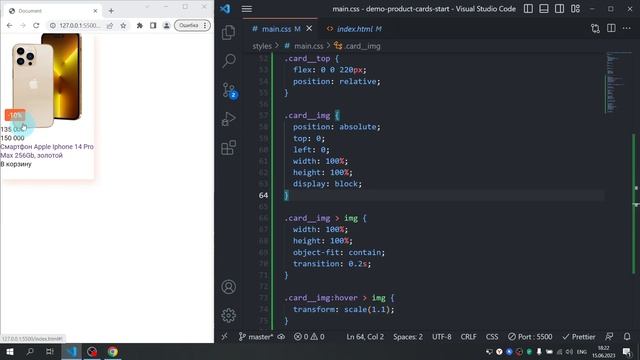Image resolution: width=640 pixels, height=360 pixels.
Task: Open the master branch picker in status bar
Action: coord(256,337)
